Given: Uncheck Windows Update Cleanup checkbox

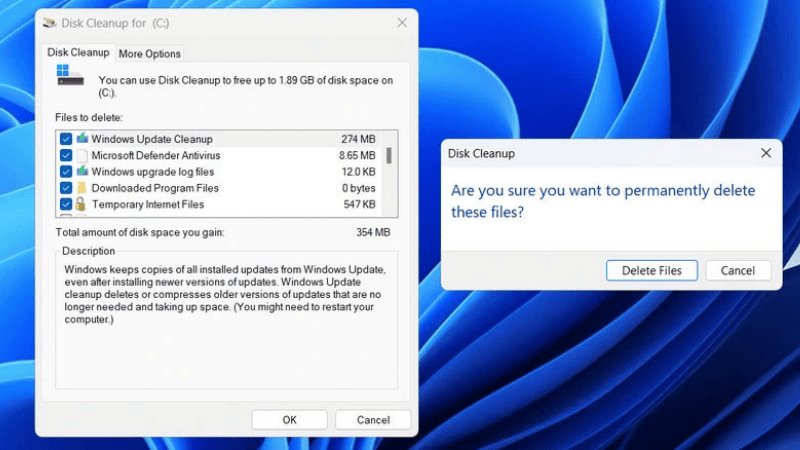Looking at the screenshot, I should [66, 139].
